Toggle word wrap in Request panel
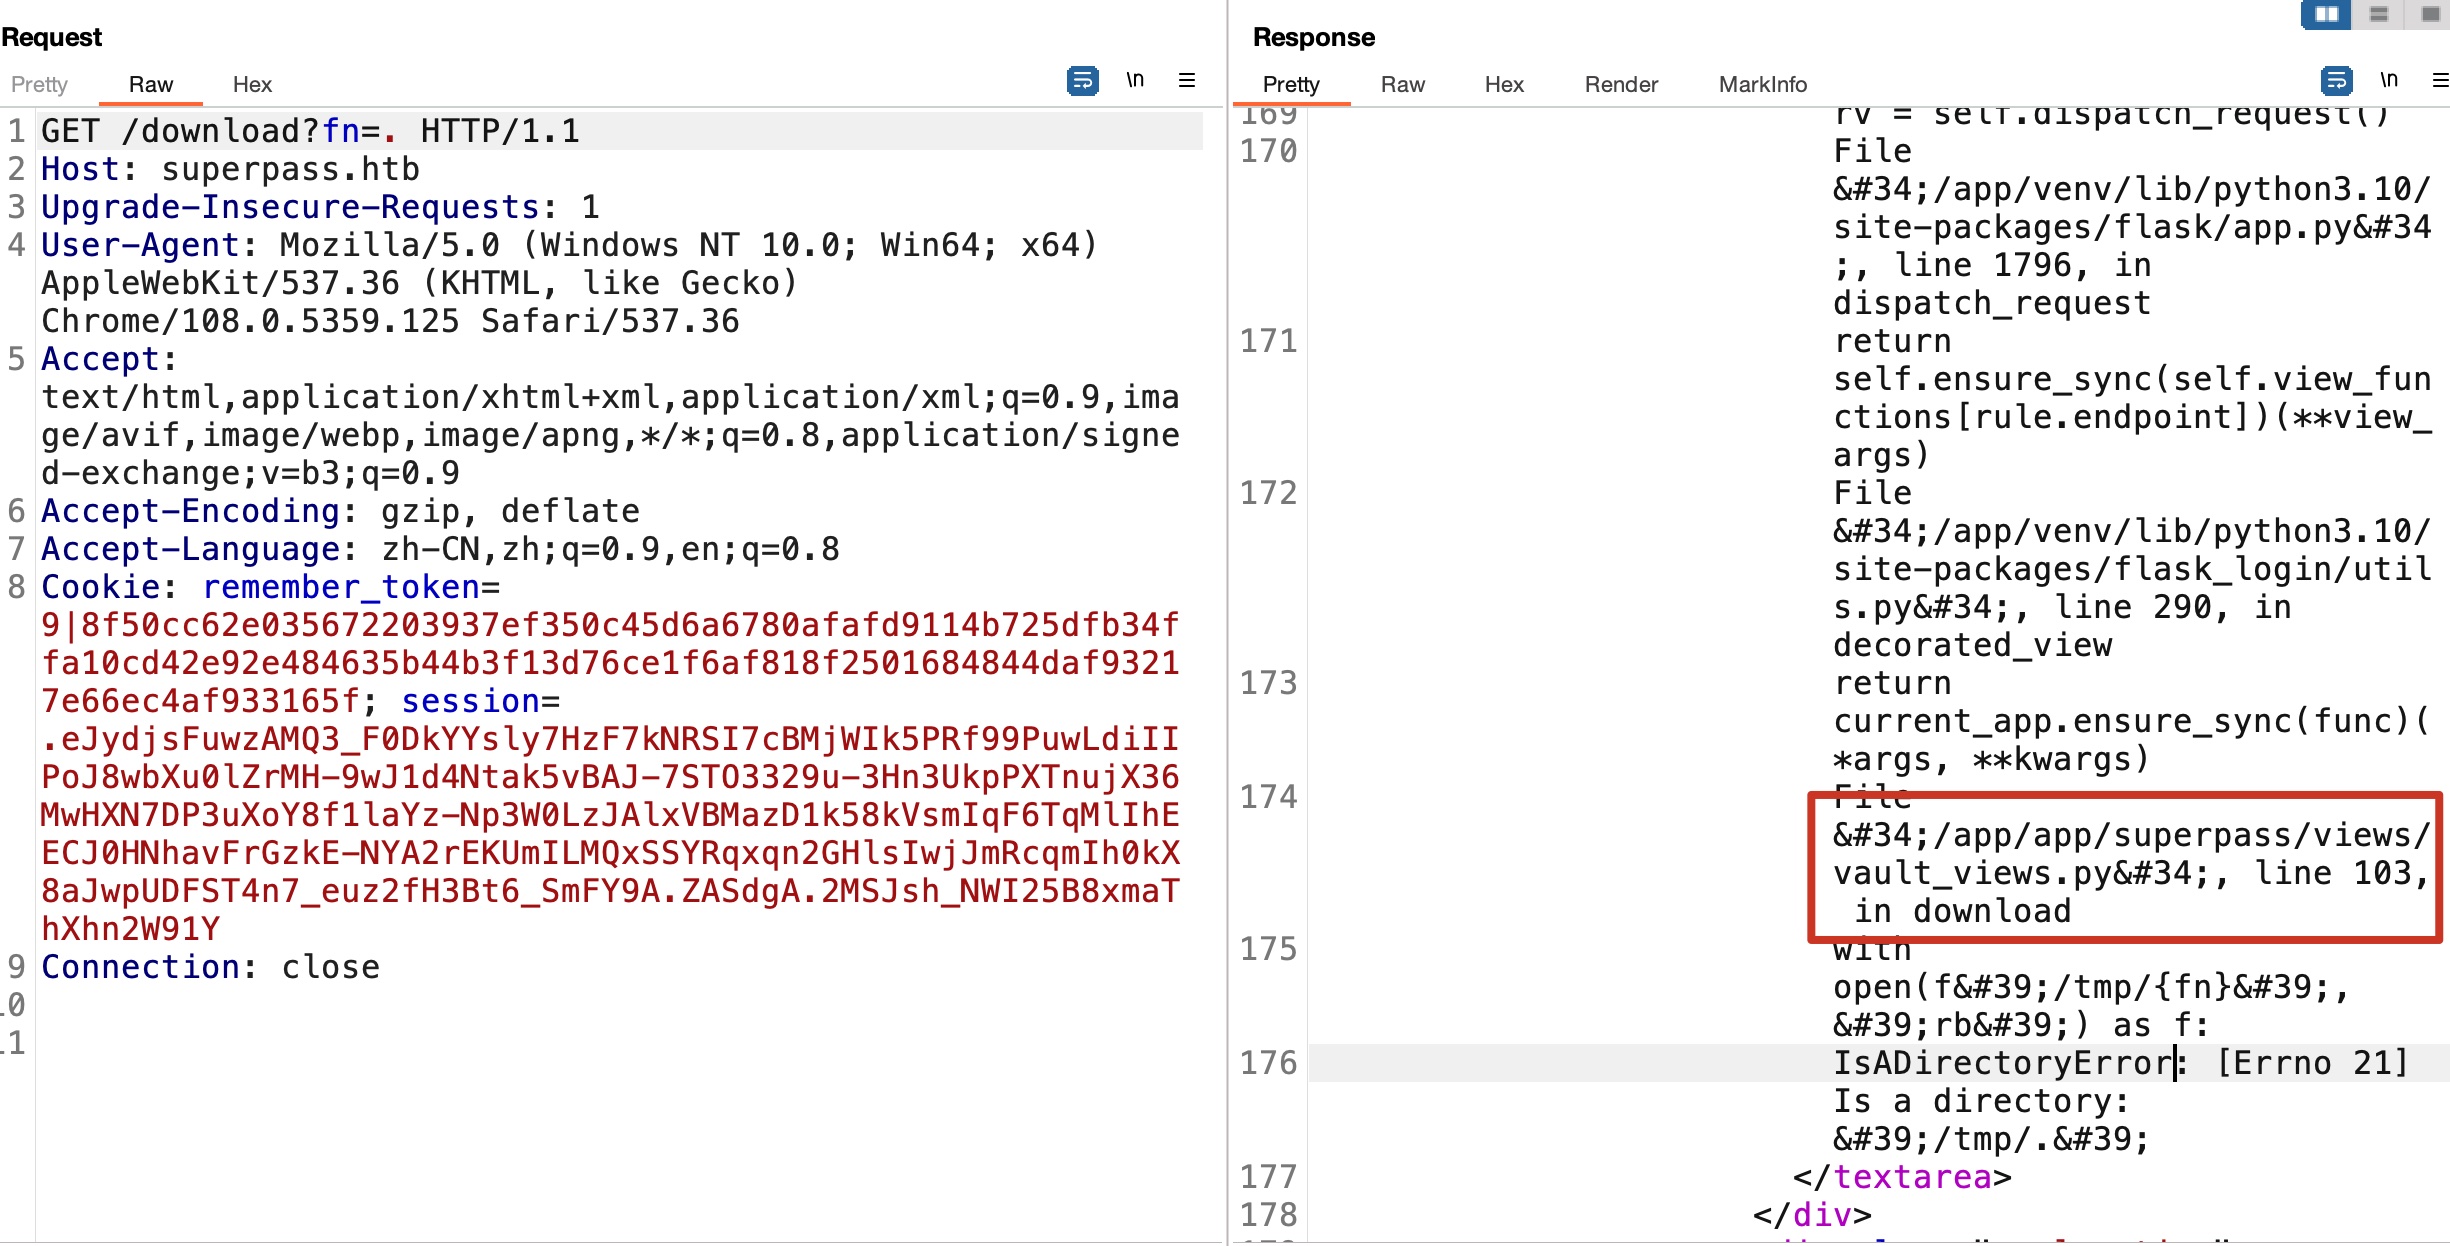 pos(1082,80)
